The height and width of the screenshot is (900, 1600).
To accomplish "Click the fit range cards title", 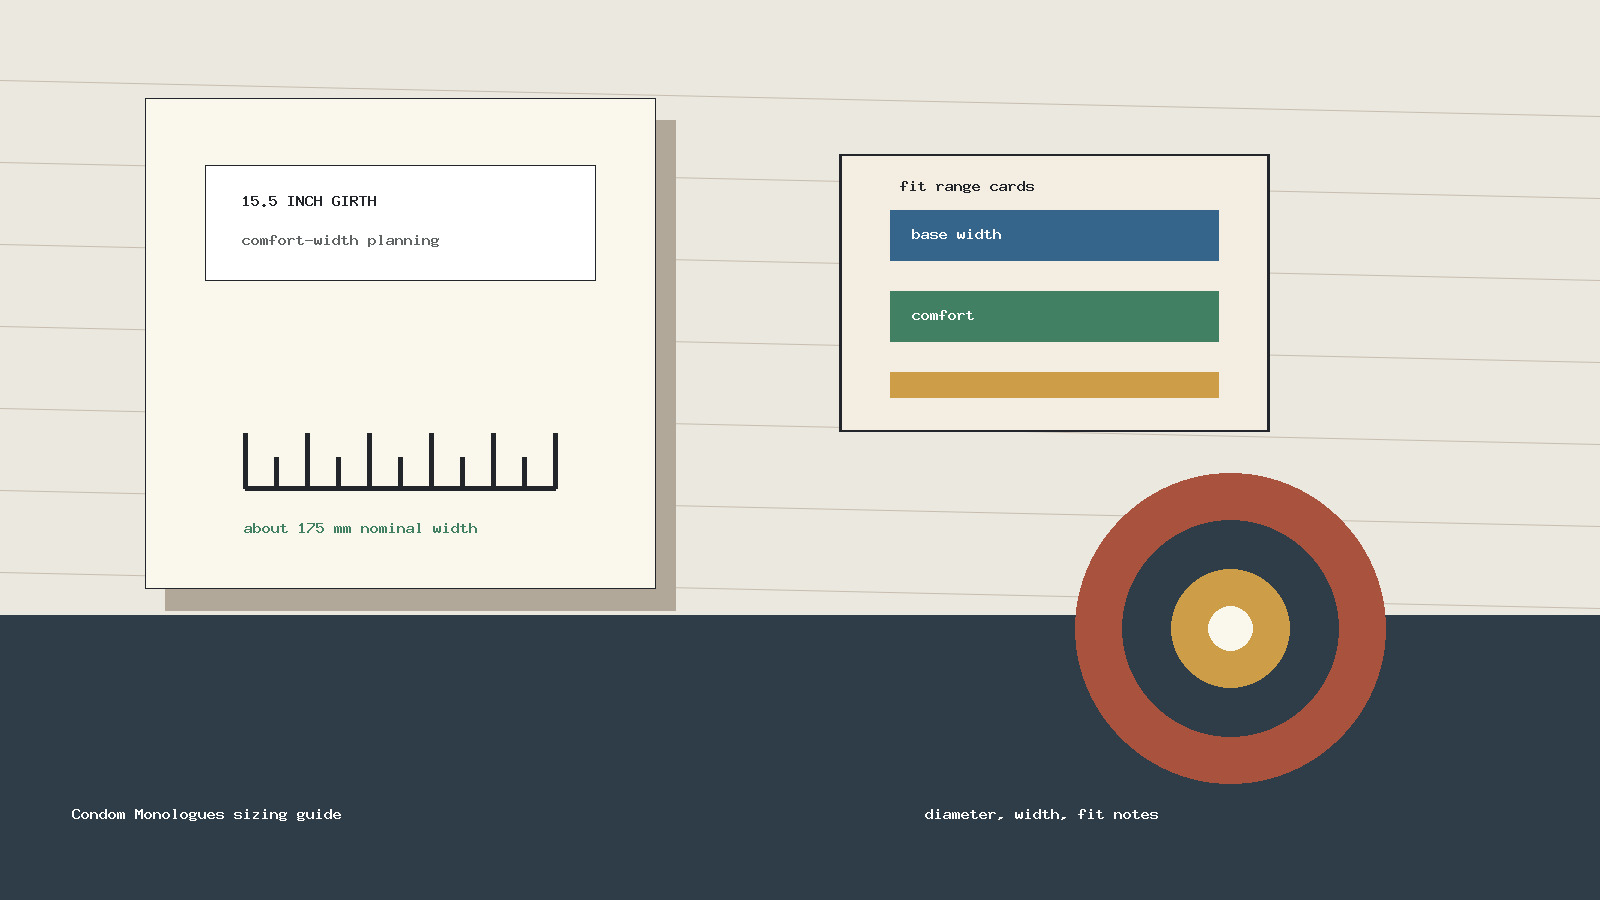I will tap(967, 186).
